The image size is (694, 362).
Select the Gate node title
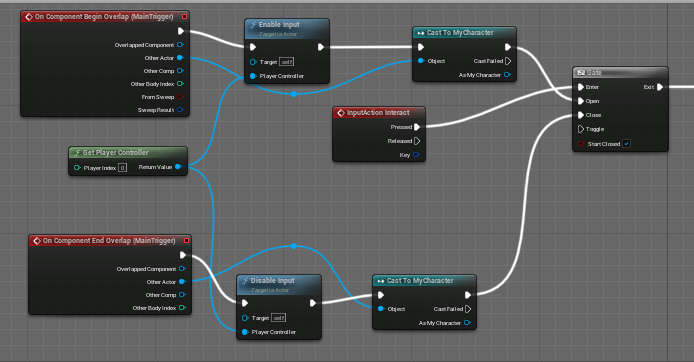[x=594, y=73]
